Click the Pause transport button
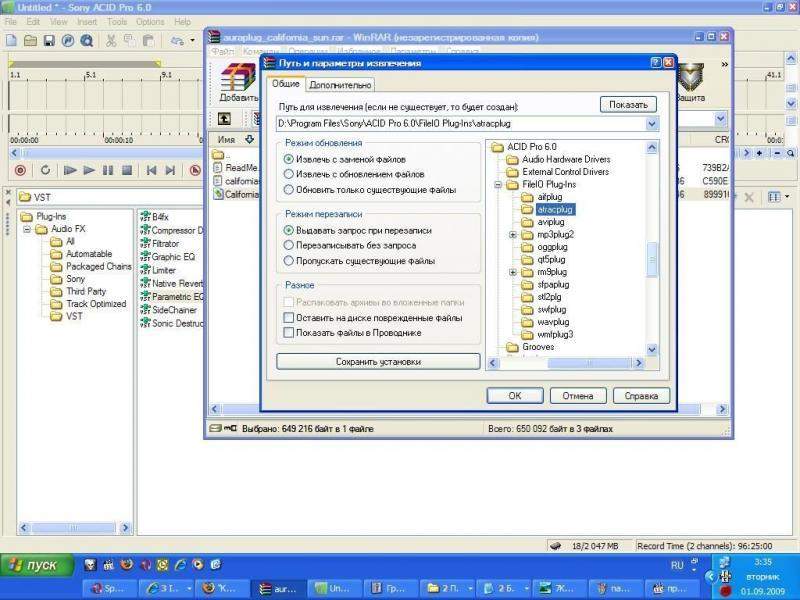Image resolution: width=800 pixels, height=600 pixels. tap(108, 171)
